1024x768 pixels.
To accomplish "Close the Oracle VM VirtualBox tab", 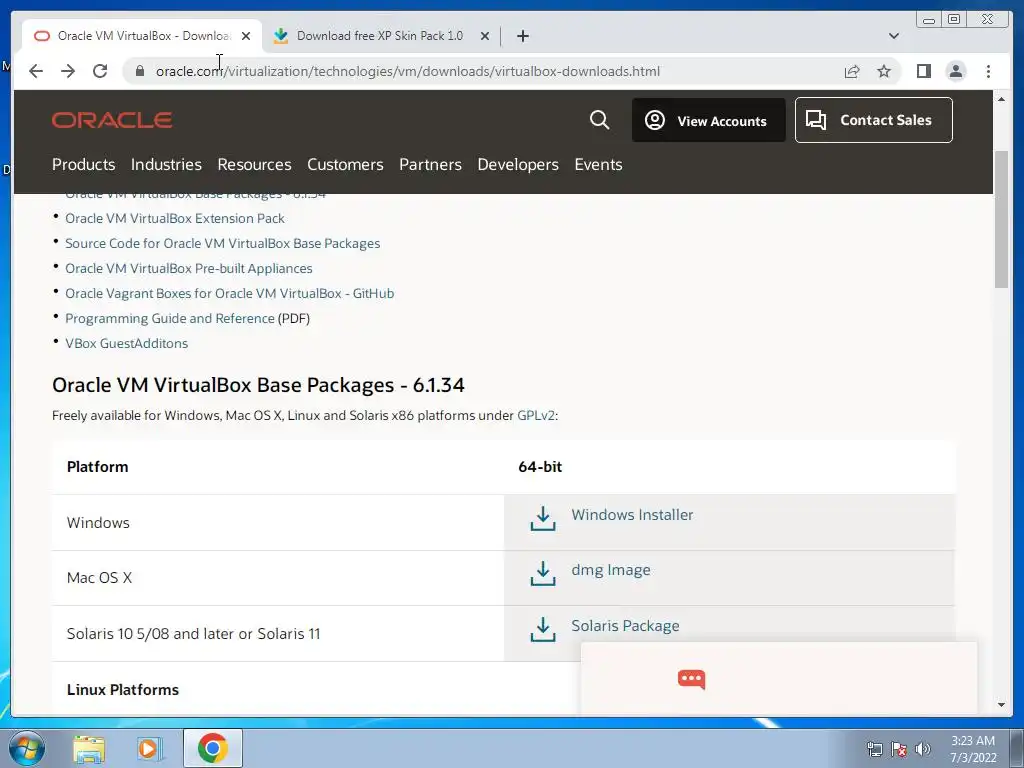I will [246, 36].
